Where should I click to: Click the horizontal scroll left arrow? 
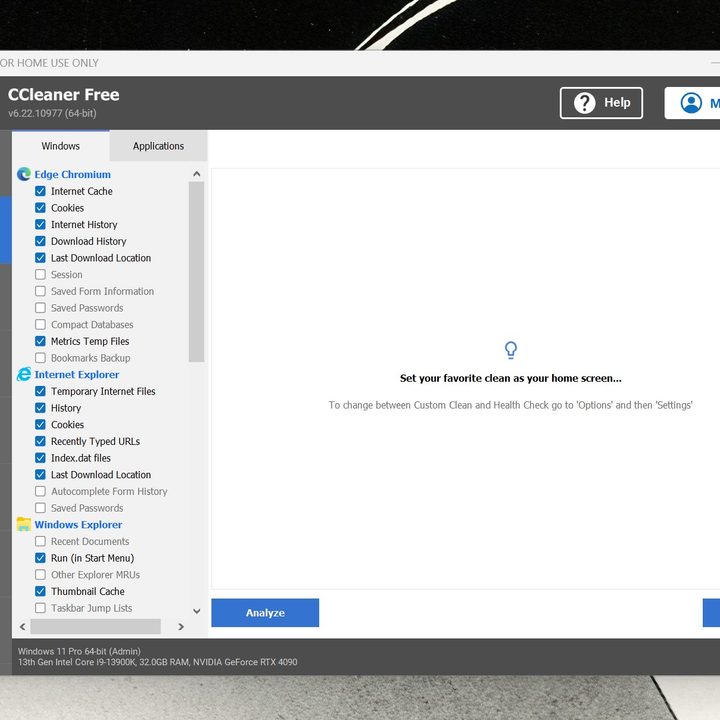click(22, 626)
